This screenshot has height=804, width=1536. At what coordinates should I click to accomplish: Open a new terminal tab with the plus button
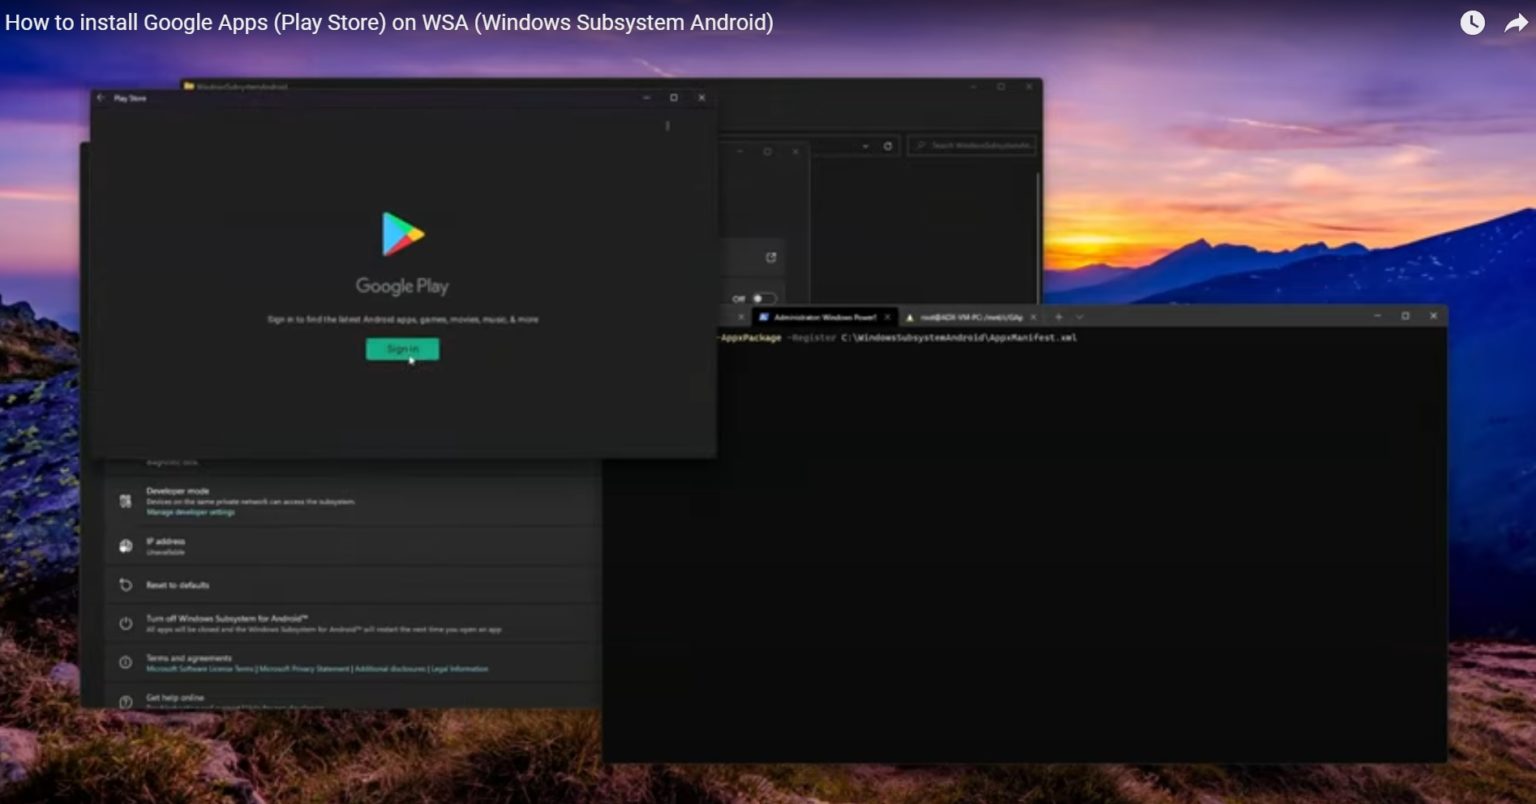point(1057,315)
